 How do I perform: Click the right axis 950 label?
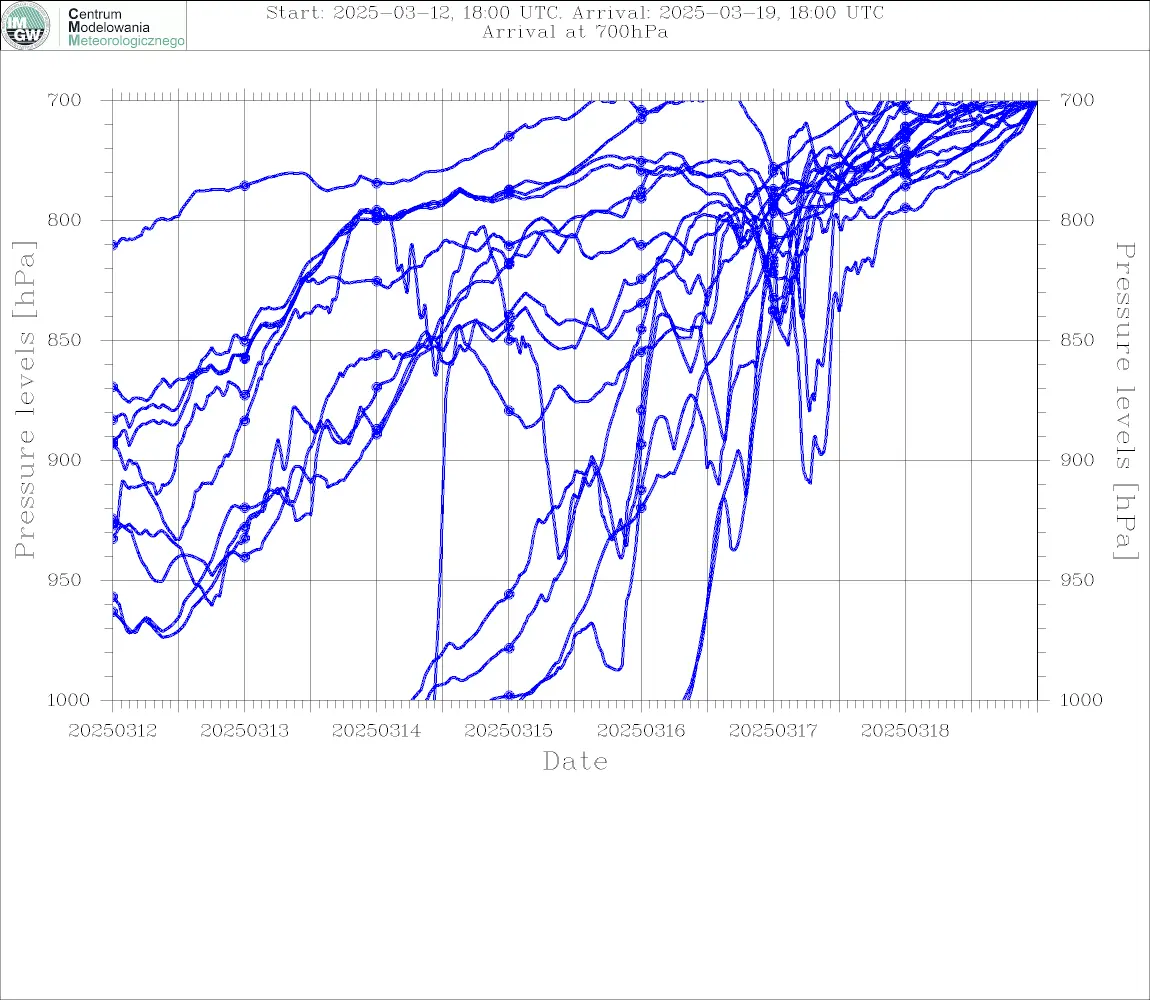(1077, 580)
